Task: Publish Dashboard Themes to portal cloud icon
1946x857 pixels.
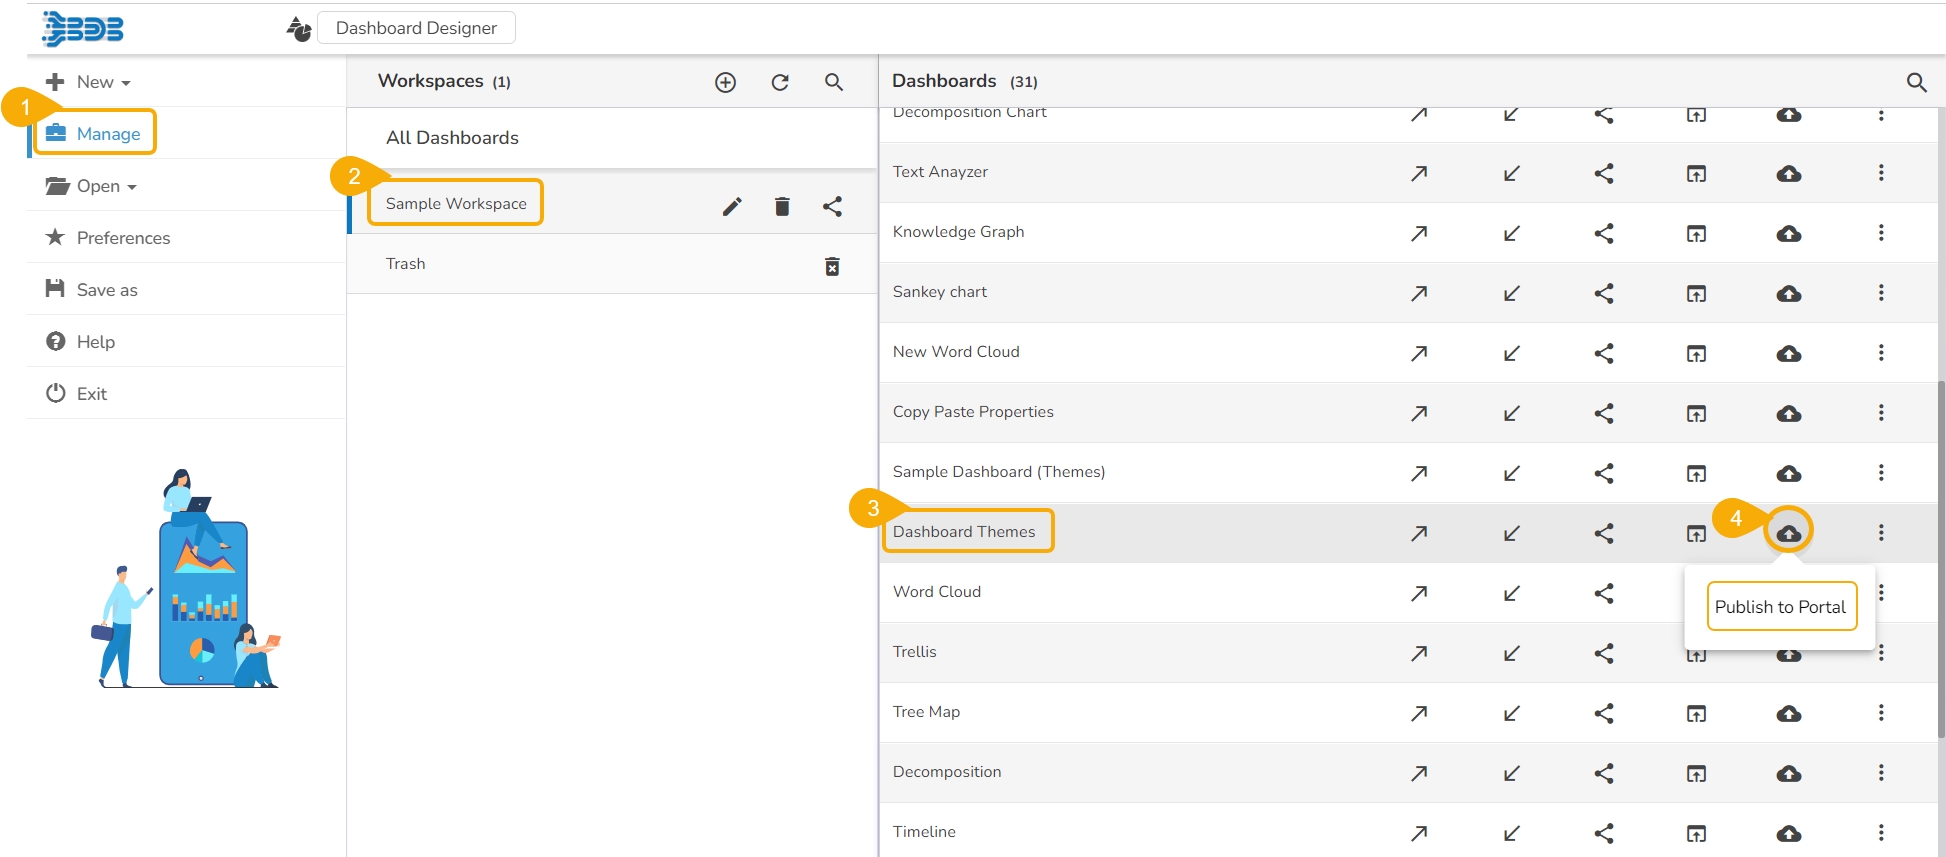Action: pos(1789,533)
